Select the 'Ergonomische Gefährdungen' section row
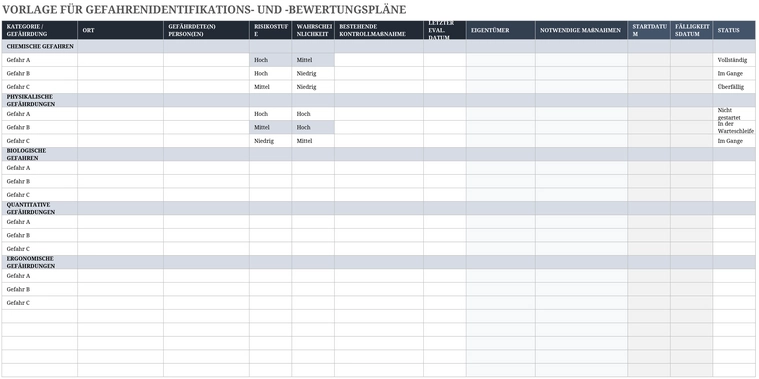This screenshot has width=759, height=379. [x=379, y=262]
